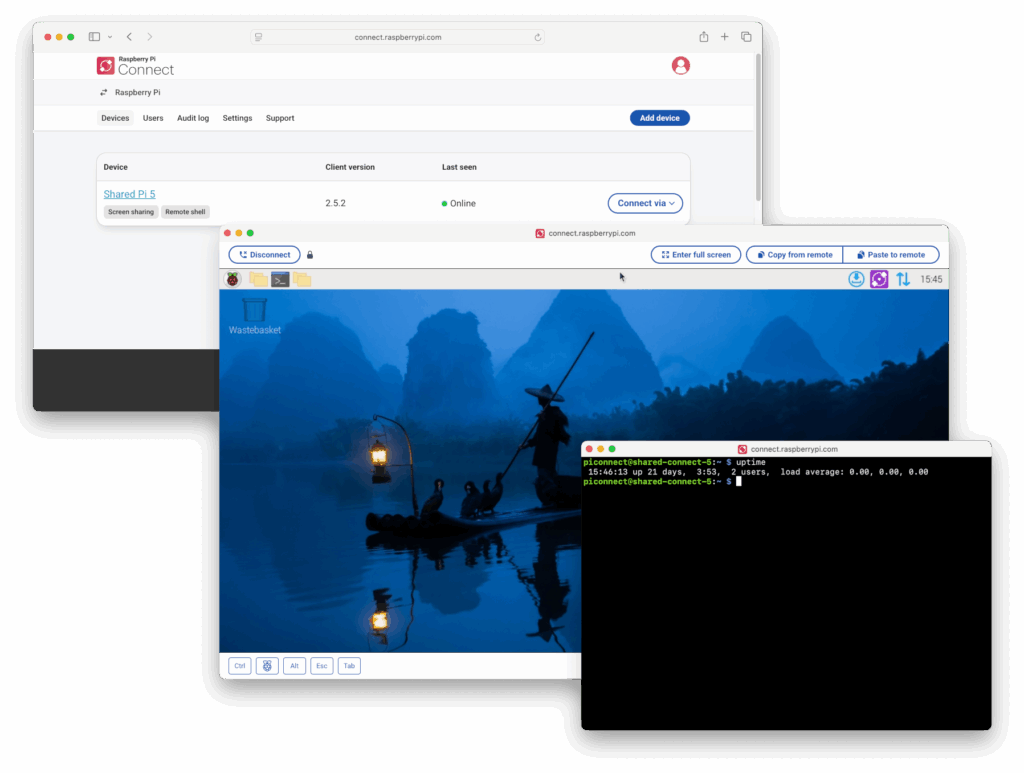Click the Client version column header

350,167
